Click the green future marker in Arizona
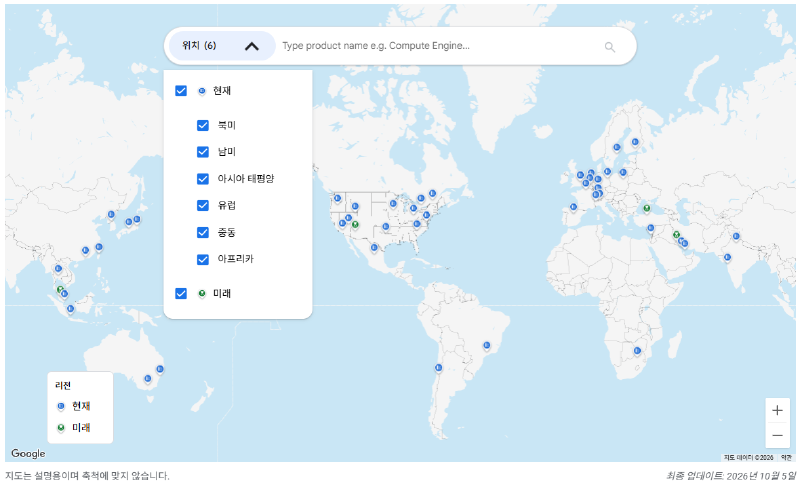 [355, 225]
